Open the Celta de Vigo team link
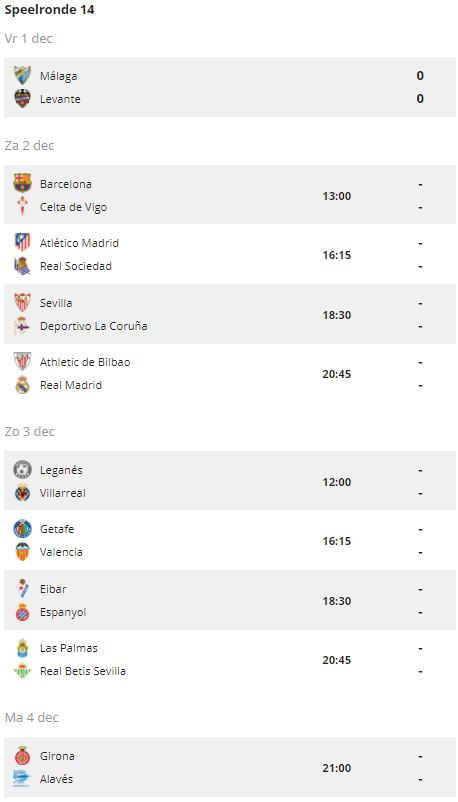The width and height of the screenshot is (458, 802). click(74, 207)
